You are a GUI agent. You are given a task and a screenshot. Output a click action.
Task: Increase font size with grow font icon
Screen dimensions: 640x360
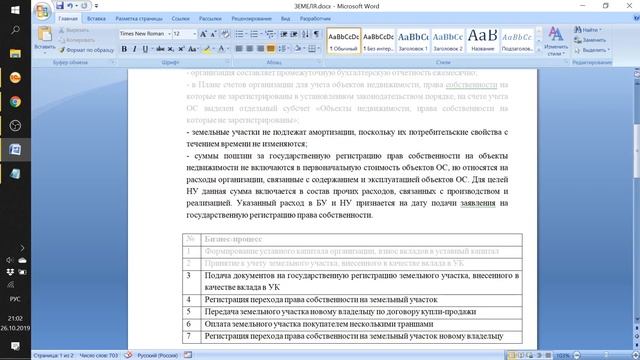(203, 34)
